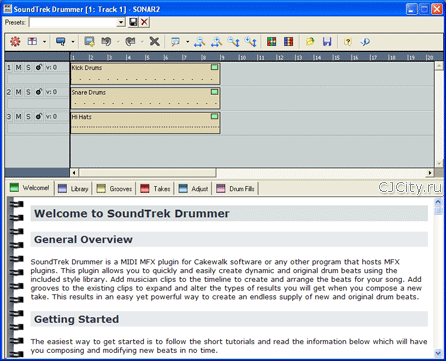Image resolution: width=446 pixels, height=361 pixels.
Task: Click measure 9 on the timeline ruler
Action: (x=222, y=57)
